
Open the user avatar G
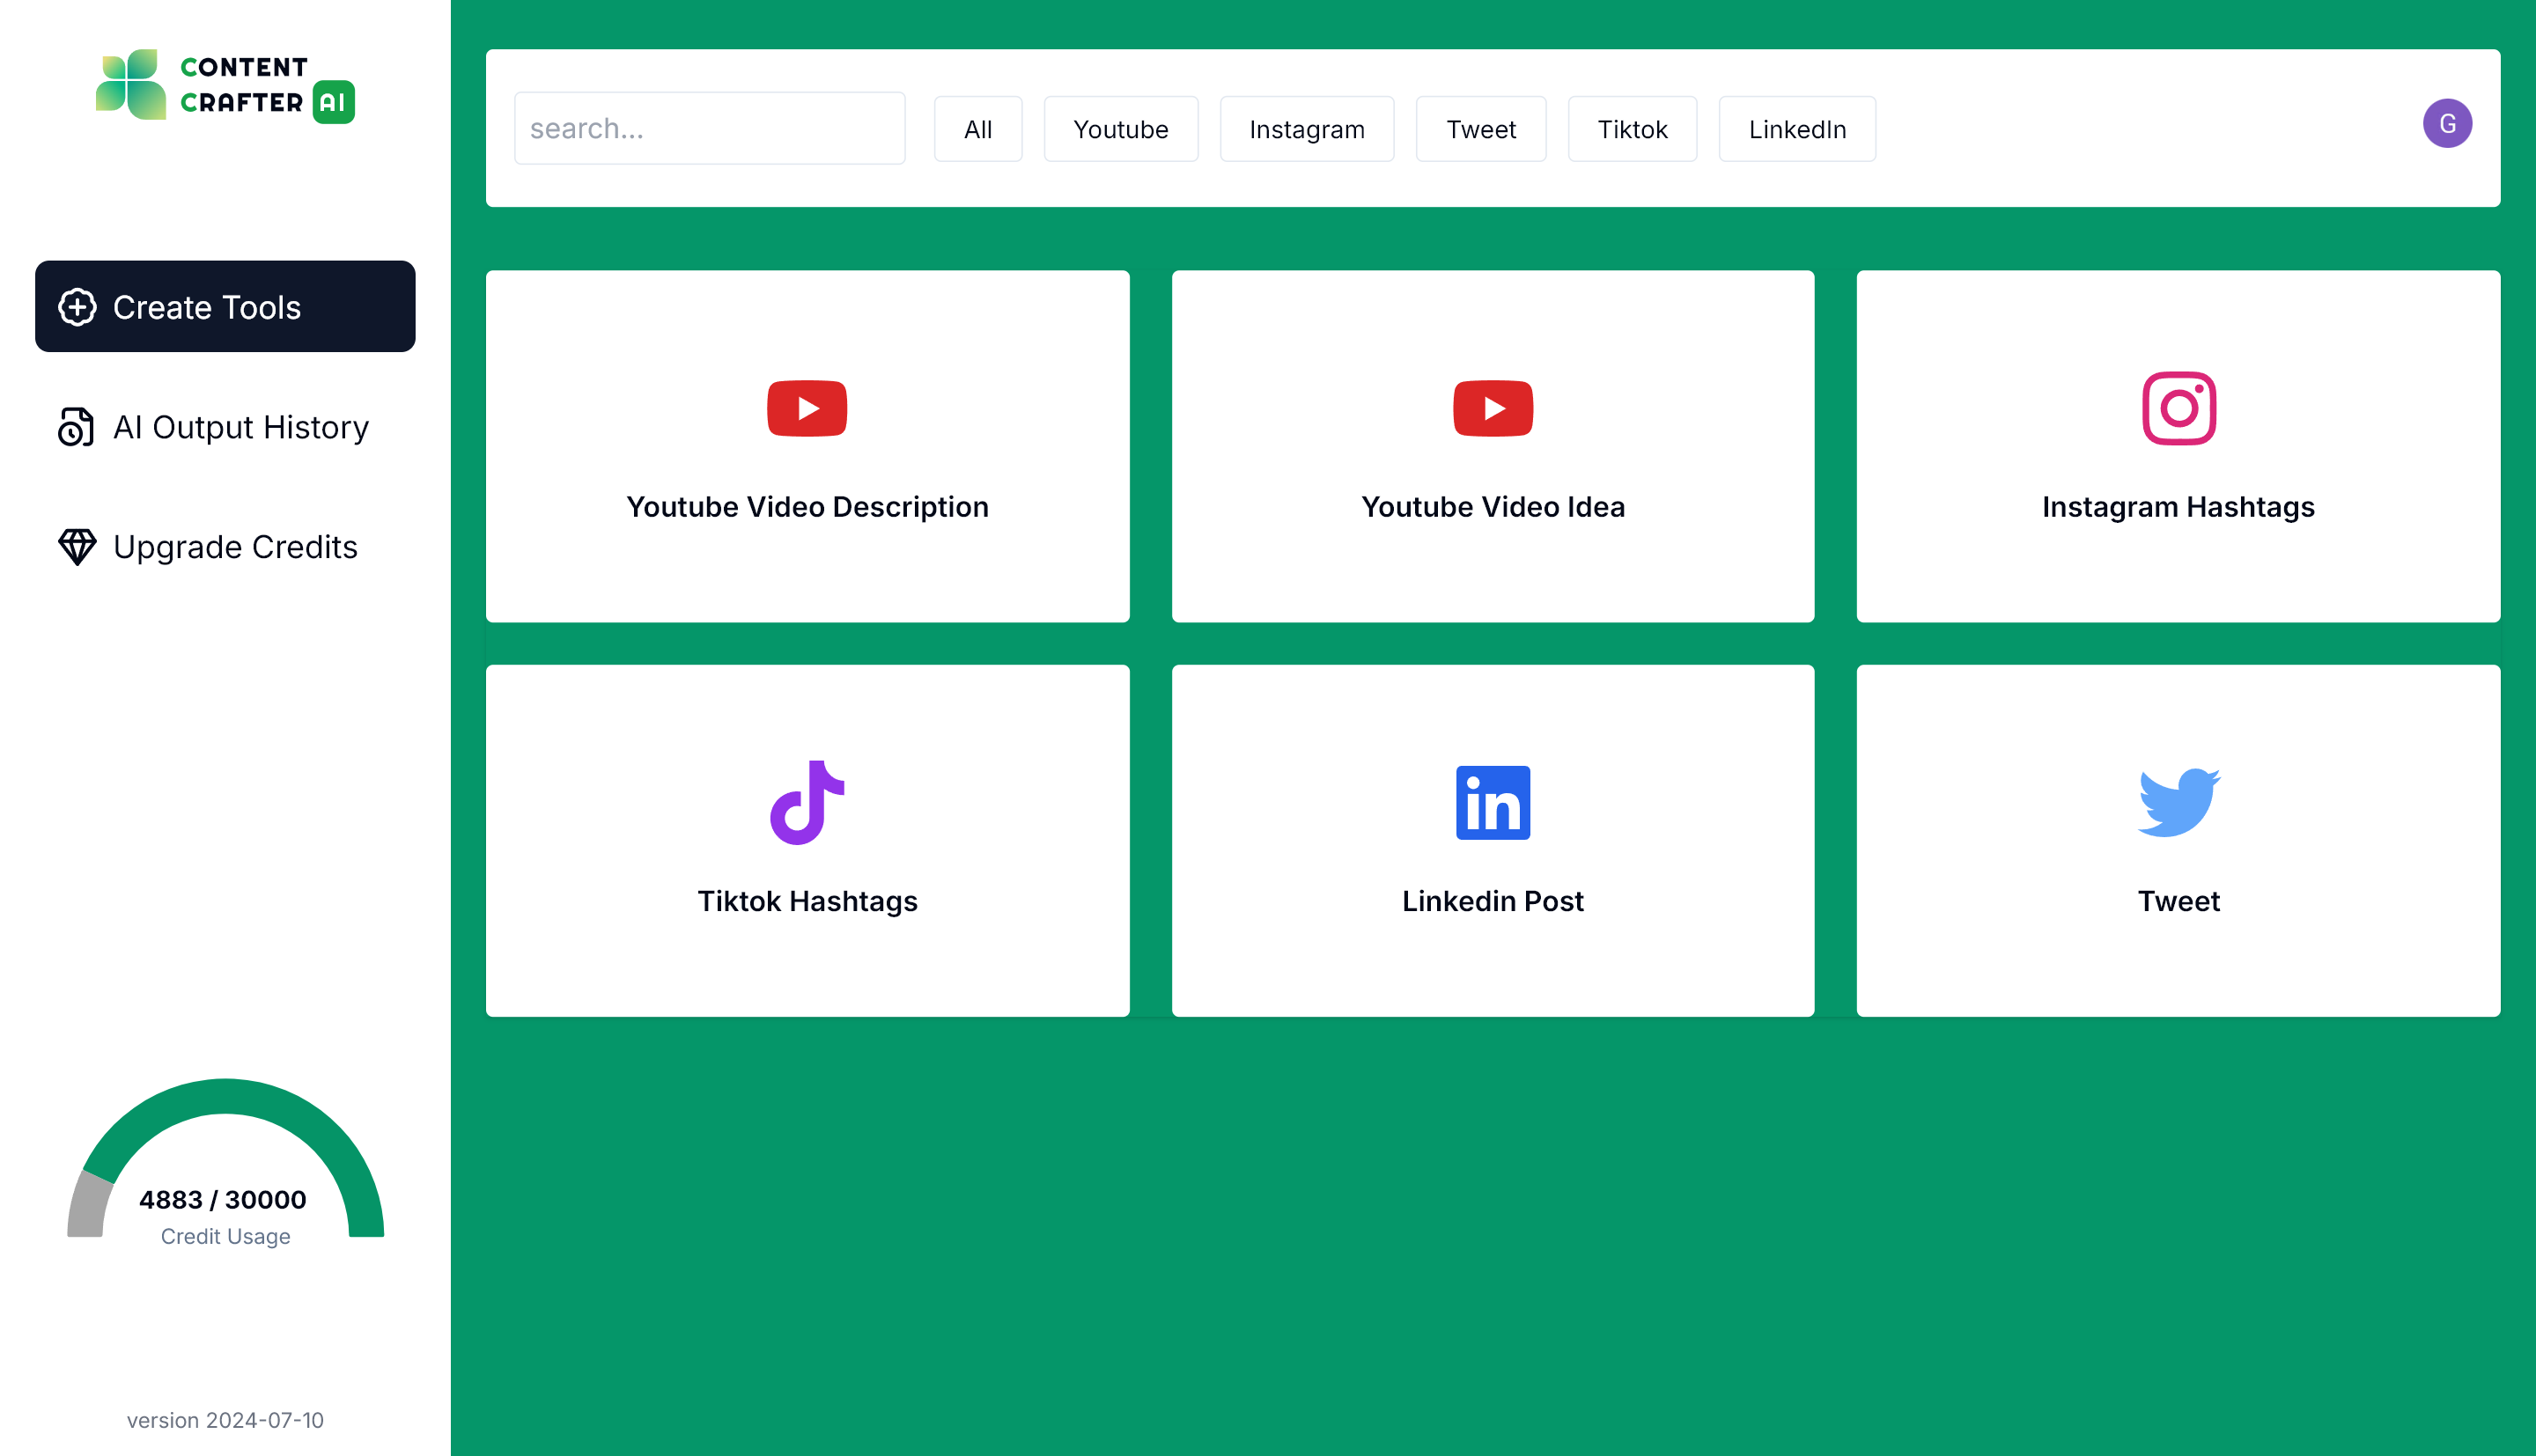pos(2447,124)
